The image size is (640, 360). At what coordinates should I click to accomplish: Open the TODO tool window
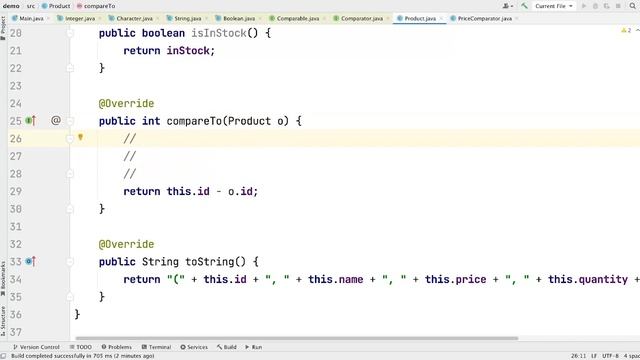tap(81, 347)
